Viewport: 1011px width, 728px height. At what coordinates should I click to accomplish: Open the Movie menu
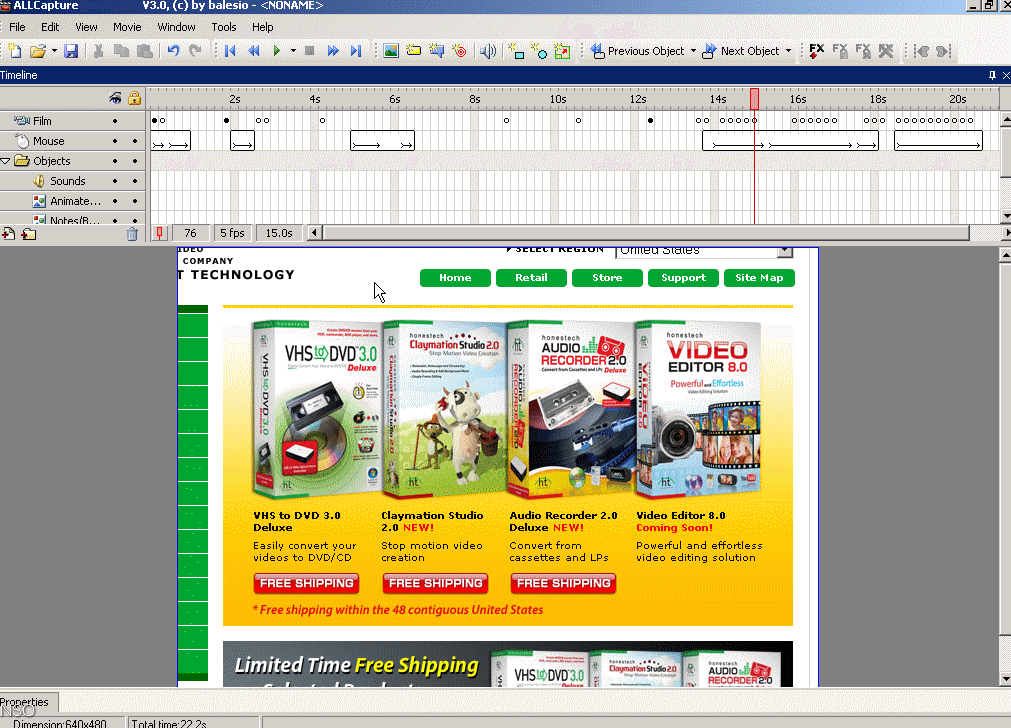point(127,27)
